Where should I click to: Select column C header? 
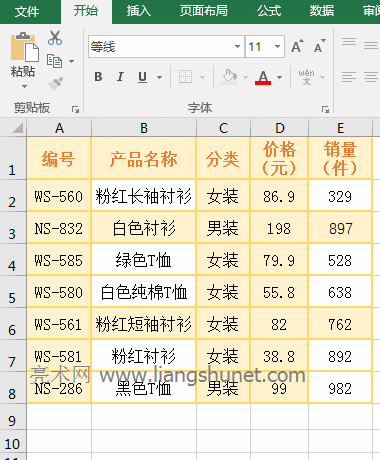tap(223, 128)
